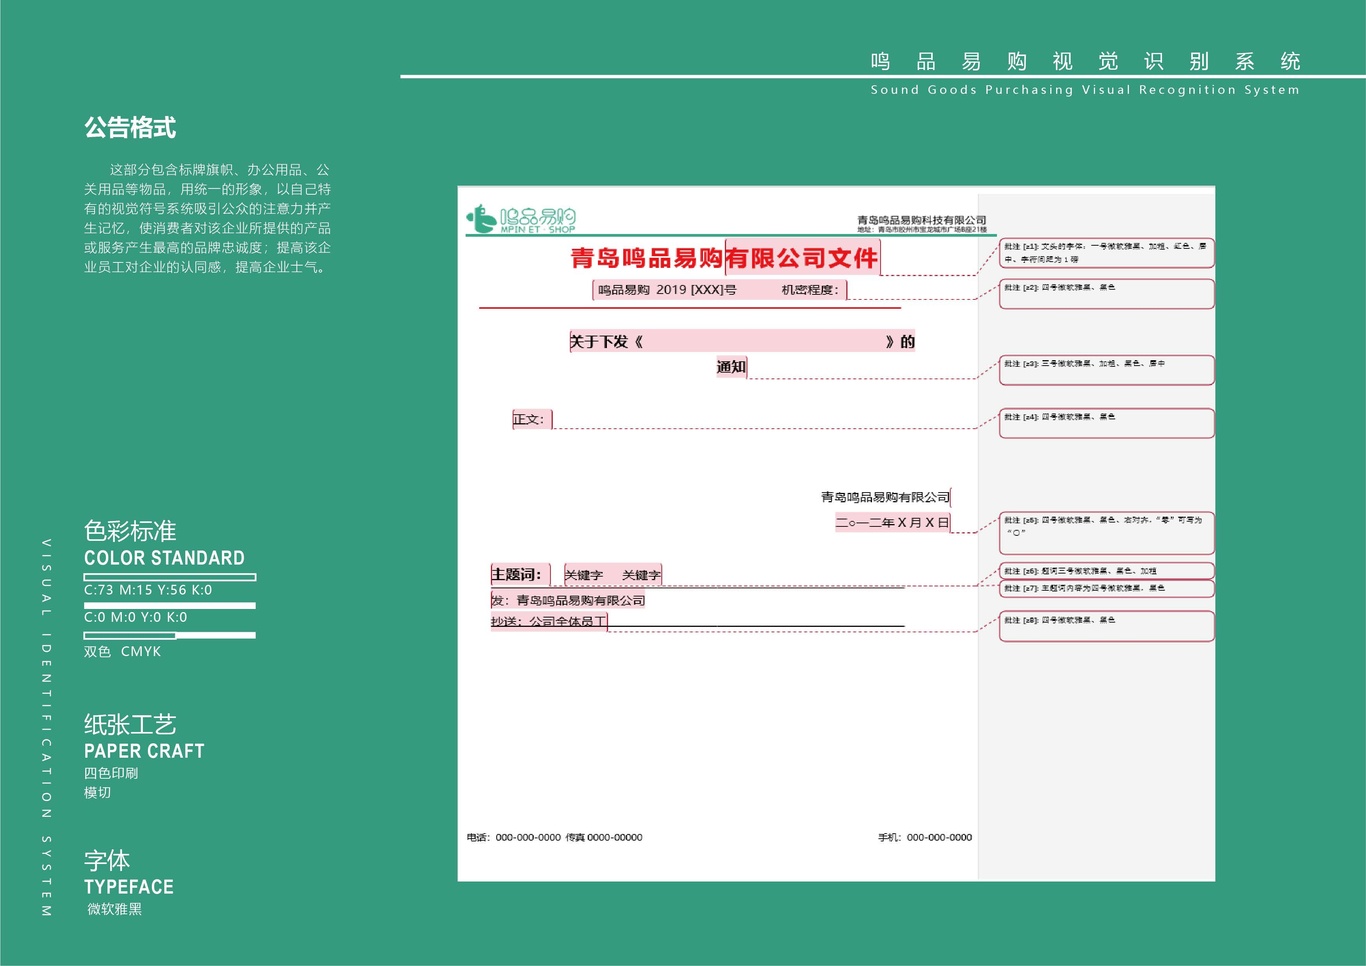Image resolution: width=1366 pixels, height=966 pixels.
Task: Click the vertical VISUAL IDENTIFICATION SYSTEM text
Action: click(x=46, y=728)
